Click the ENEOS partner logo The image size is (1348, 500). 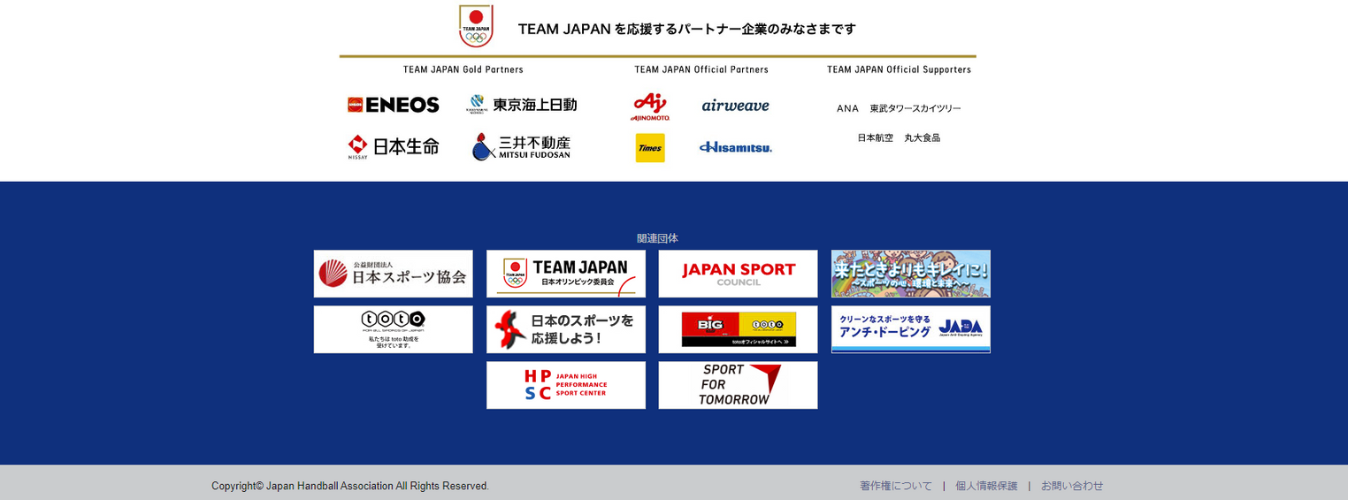pyautogui.click(x=393, y=105)
